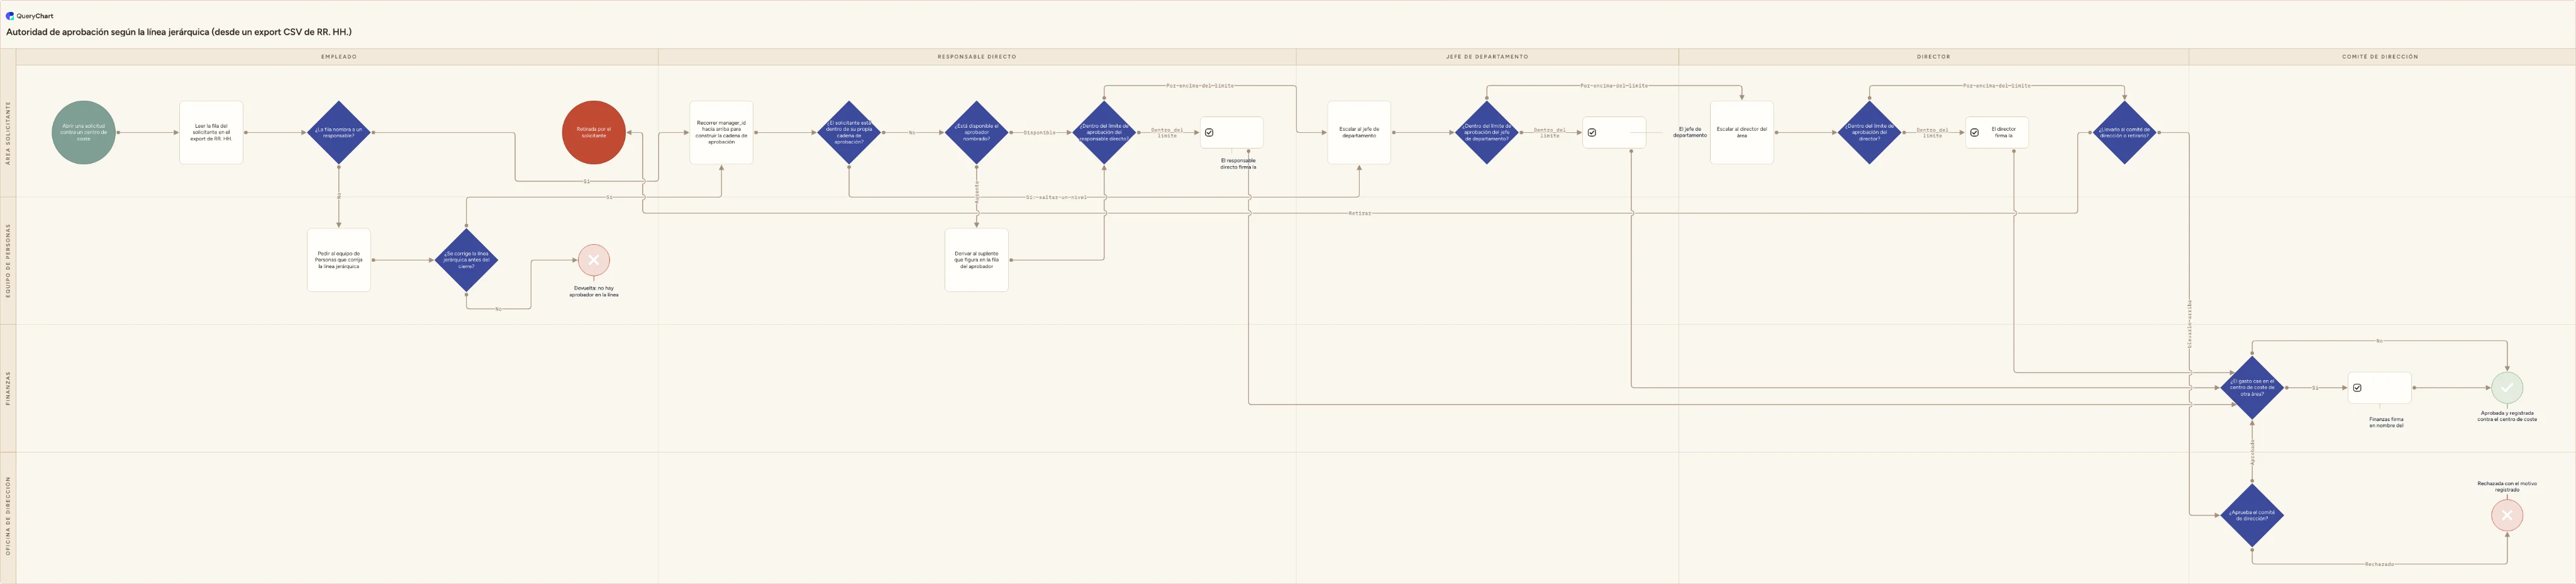Select the '¿La fila nombra a un responsable?' diamond
The height and width of the screenshot is (584, 2576).
tap(339, 133)
